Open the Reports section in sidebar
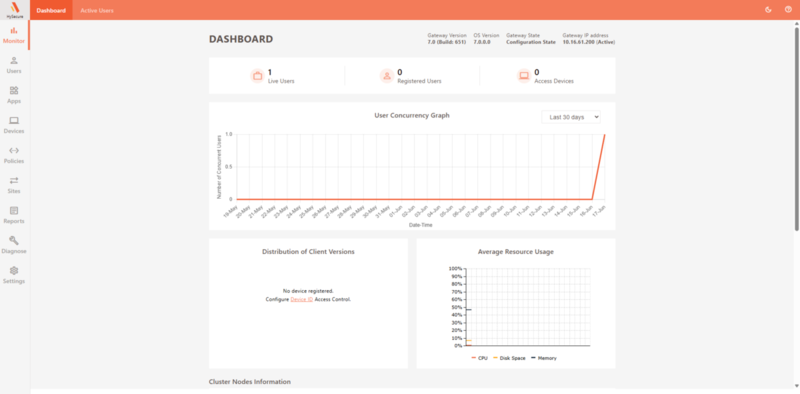The width and height of the screenshot is (800, 394). coord(14,215)
